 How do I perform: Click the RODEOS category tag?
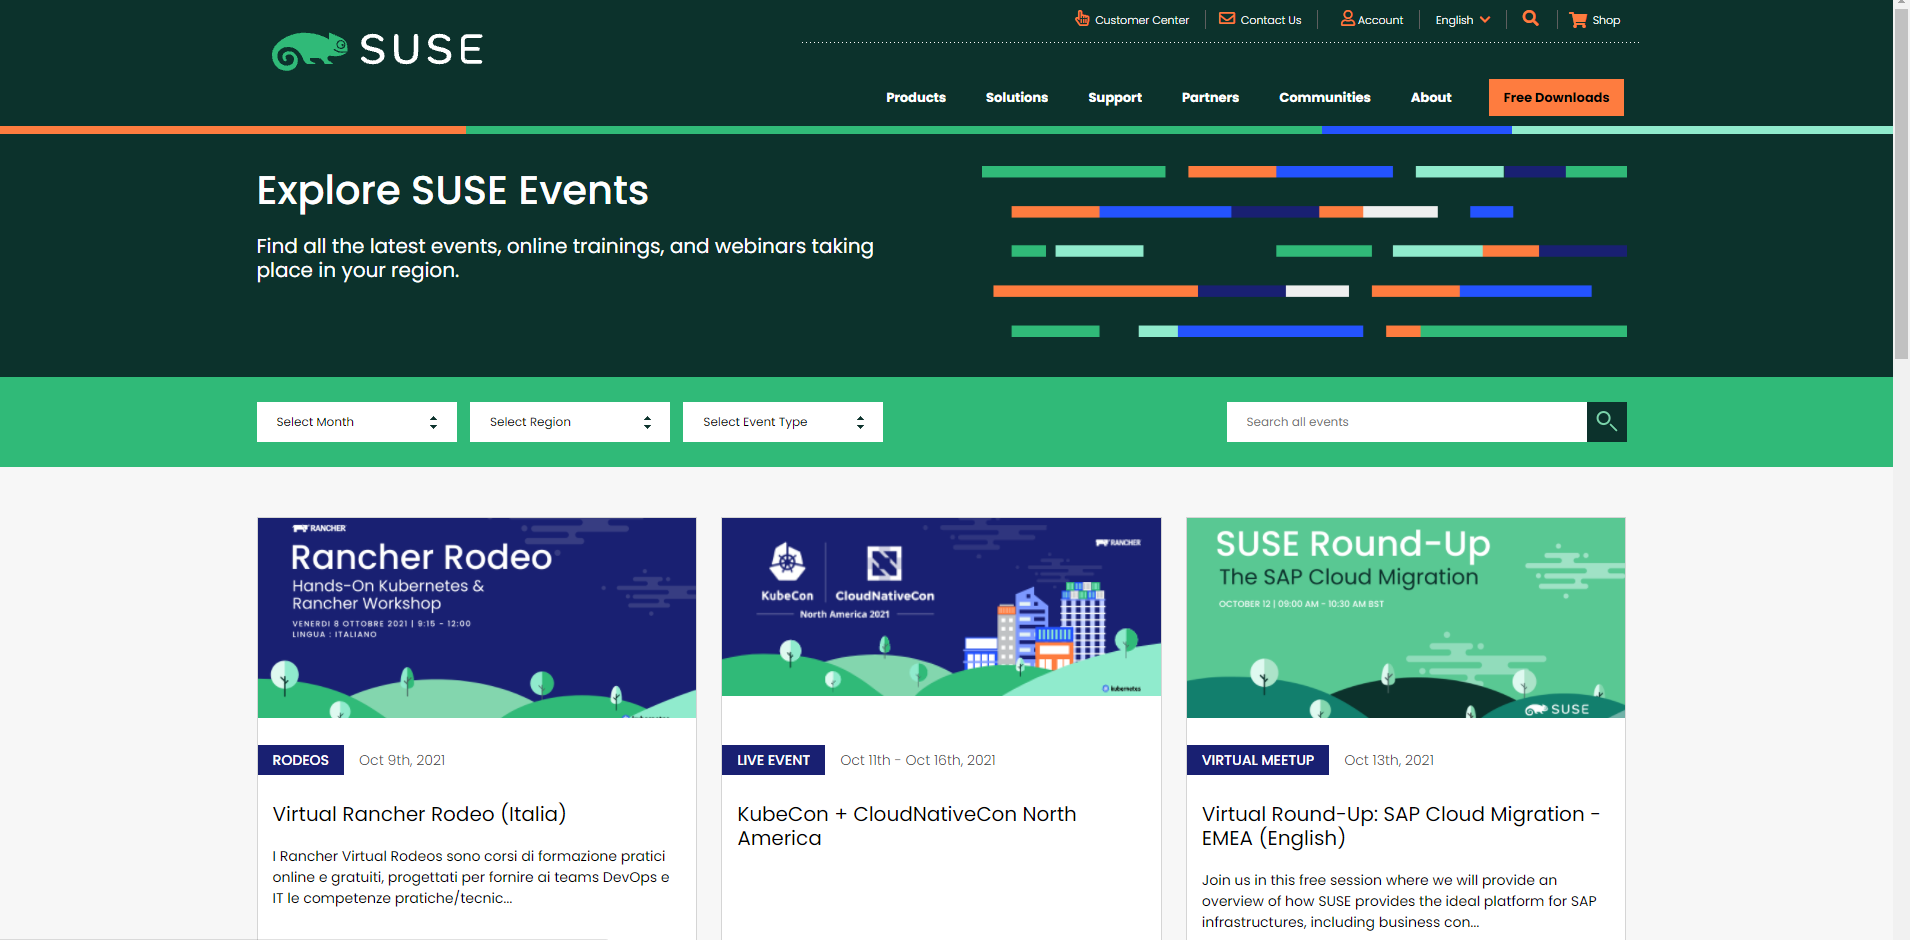coord(300,760)
